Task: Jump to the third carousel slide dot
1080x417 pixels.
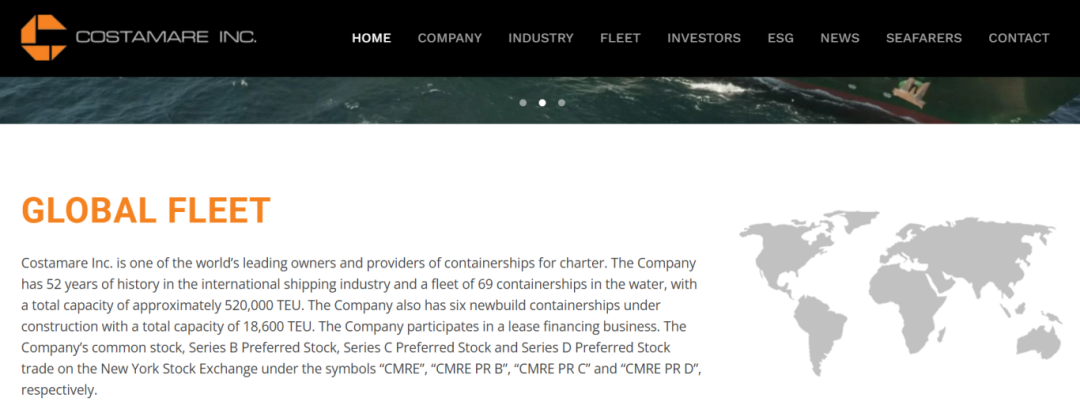Action: 561,102
